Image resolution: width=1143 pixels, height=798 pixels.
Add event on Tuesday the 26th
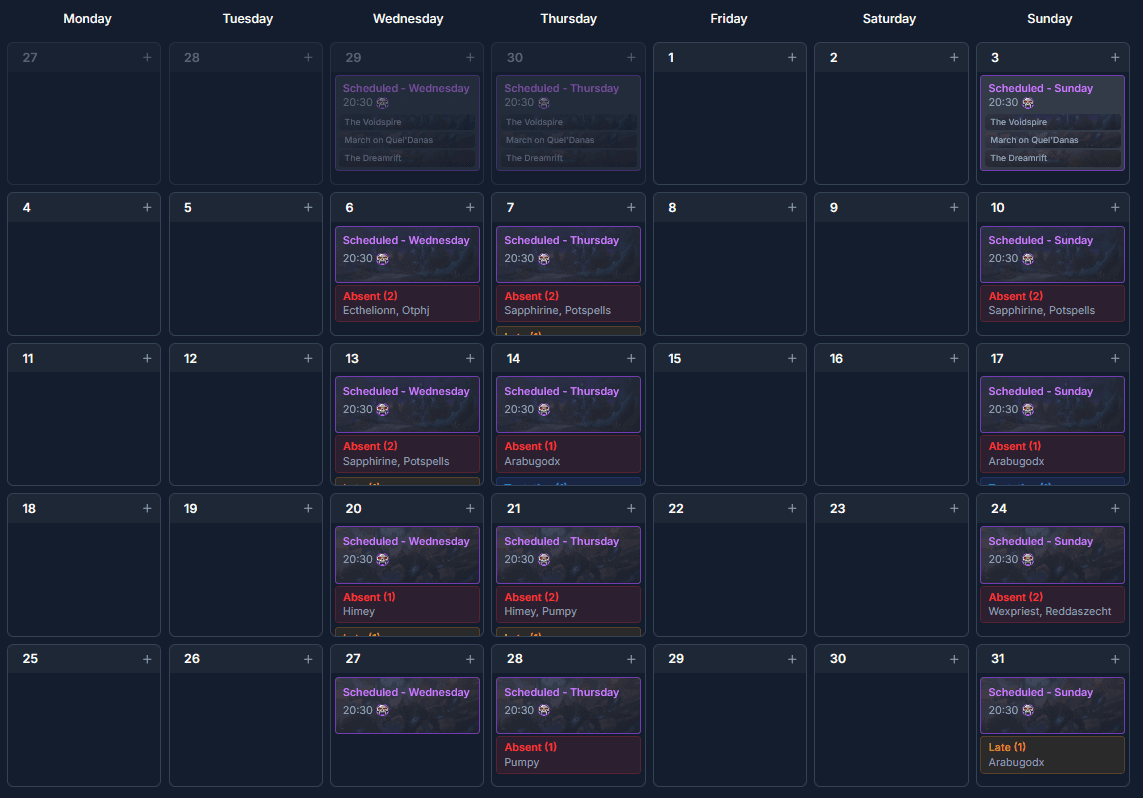coord(308,660)
